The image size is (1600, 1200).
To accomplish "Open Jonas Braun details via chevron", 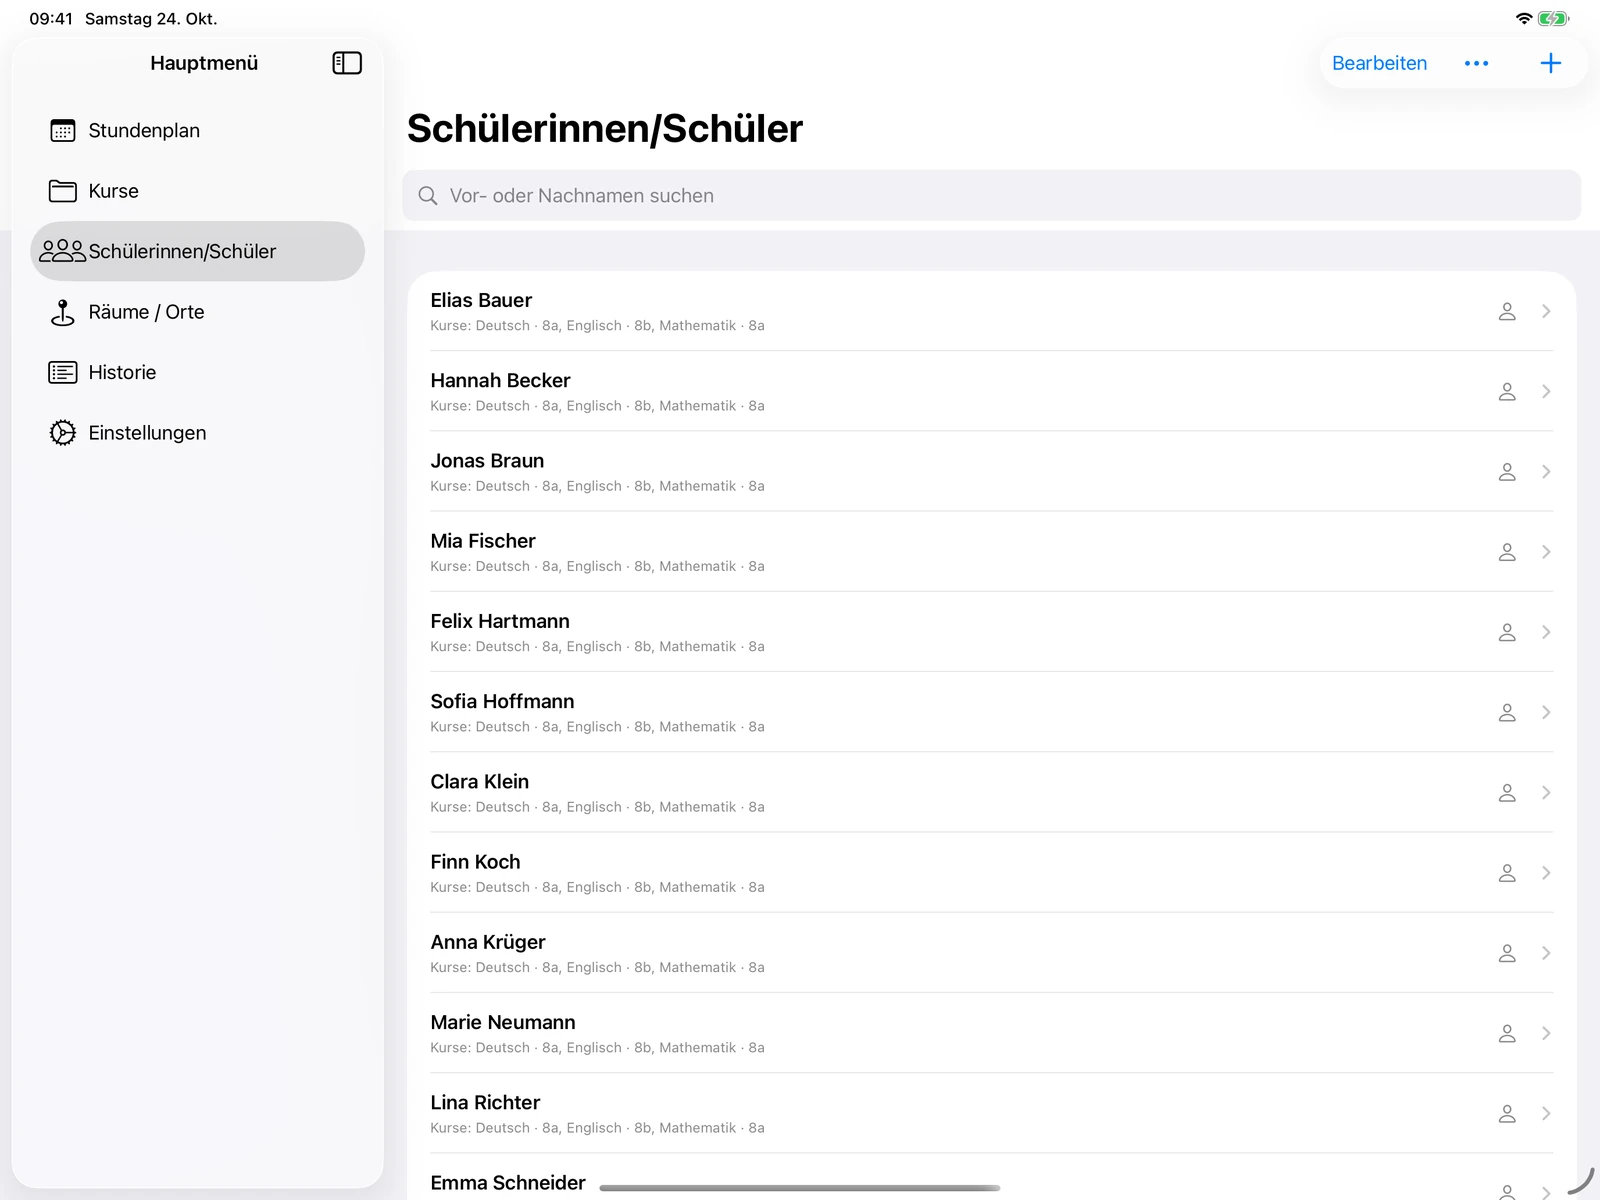I will point(1546,471).
